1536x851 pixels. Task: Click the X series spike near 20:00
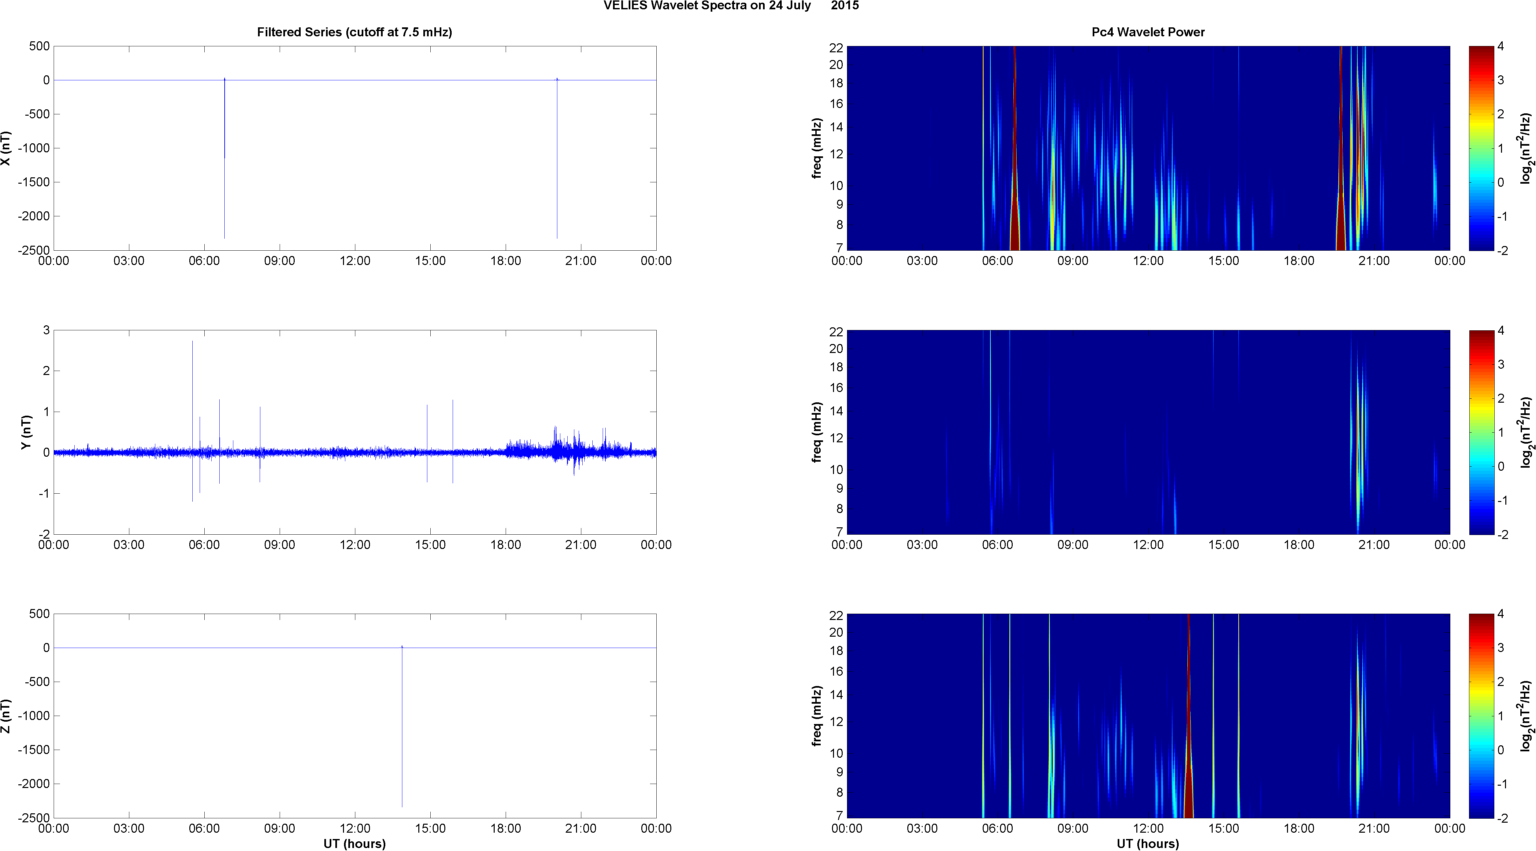pos(557,160)
